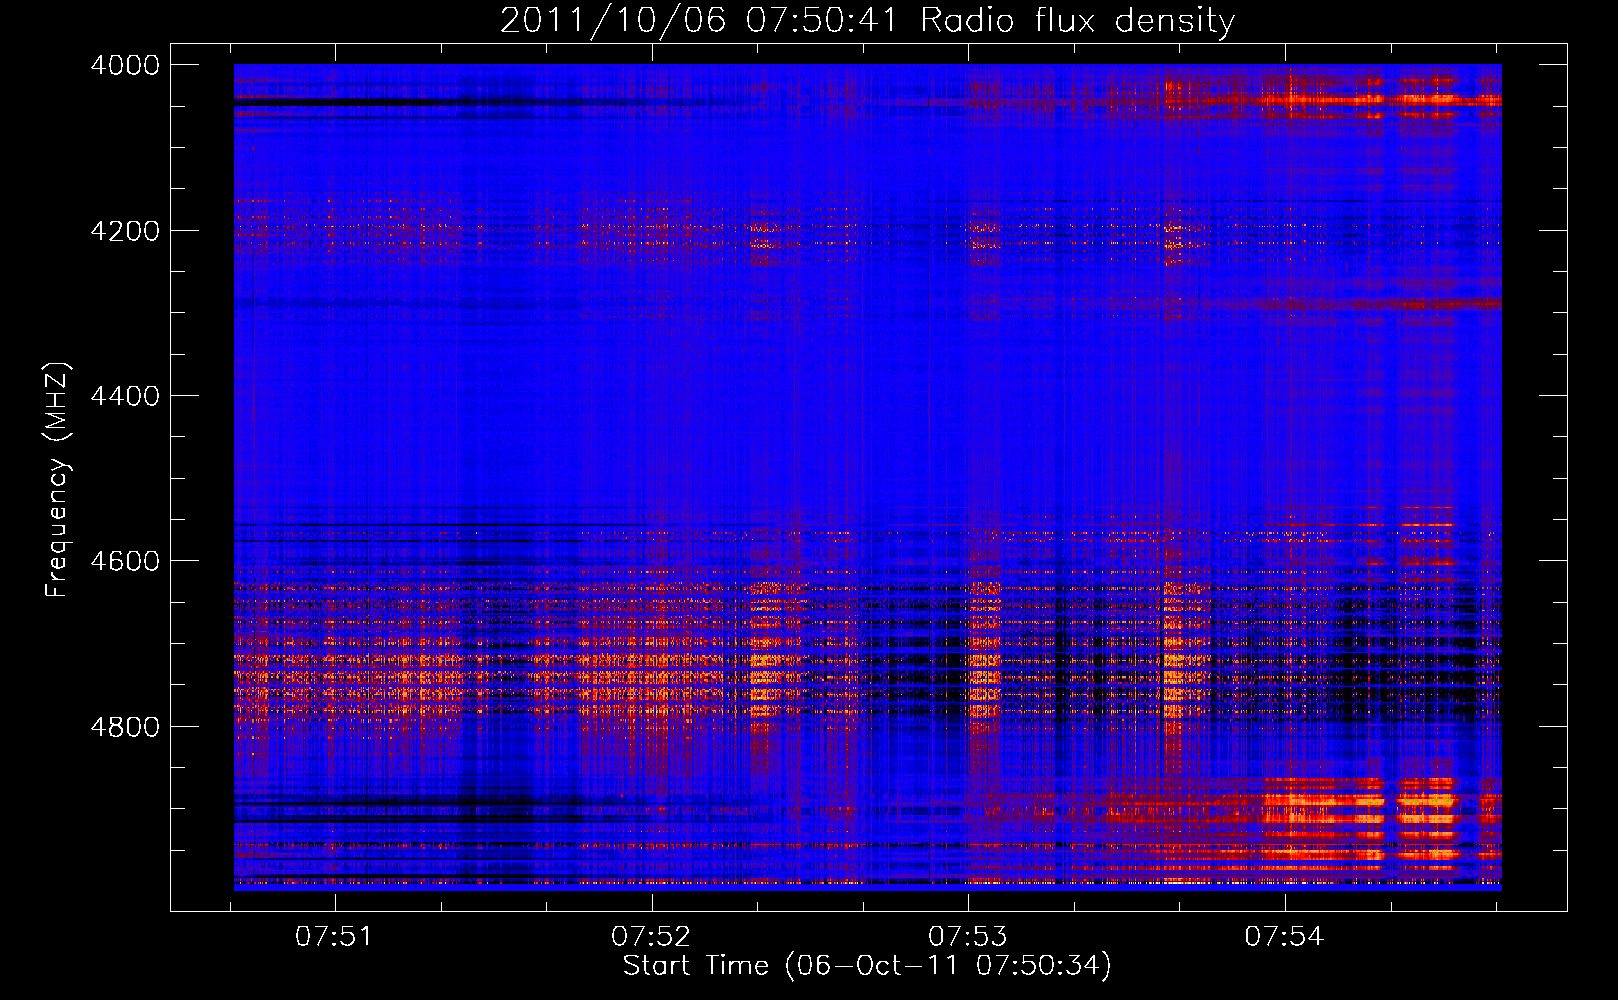Image resolution: width=1618 pixels, height=1000 pixels.
Task: Click the 07:51 time axis label
Action: [x=334, y=936]
